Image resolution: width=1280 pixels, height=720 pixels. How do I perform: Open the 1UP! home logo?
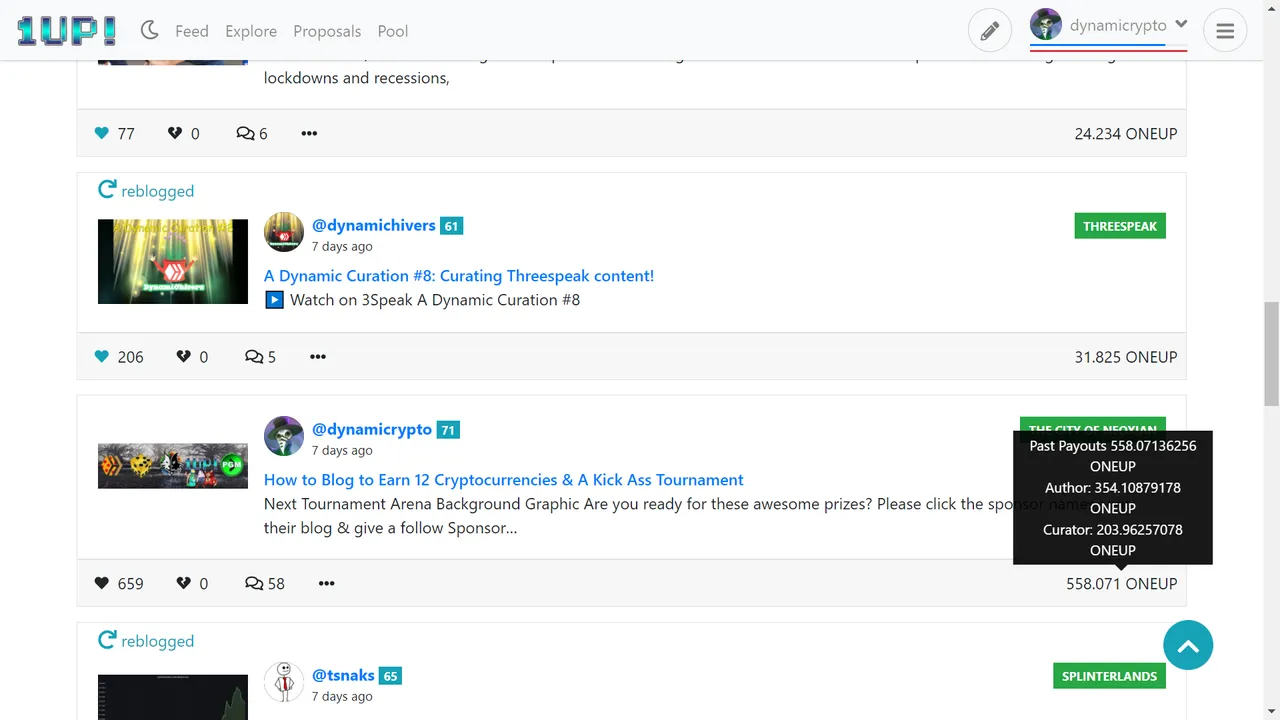66,31
